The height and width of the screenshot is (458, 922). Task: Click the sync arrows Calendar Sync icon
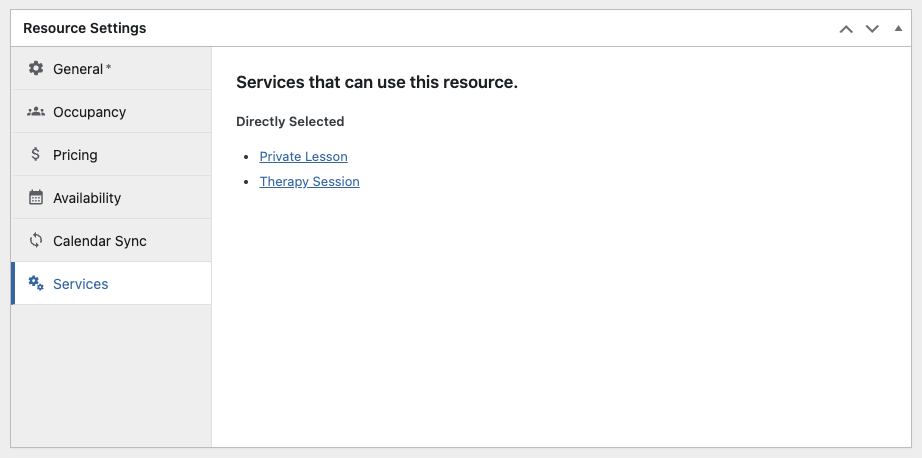point(36,241)
